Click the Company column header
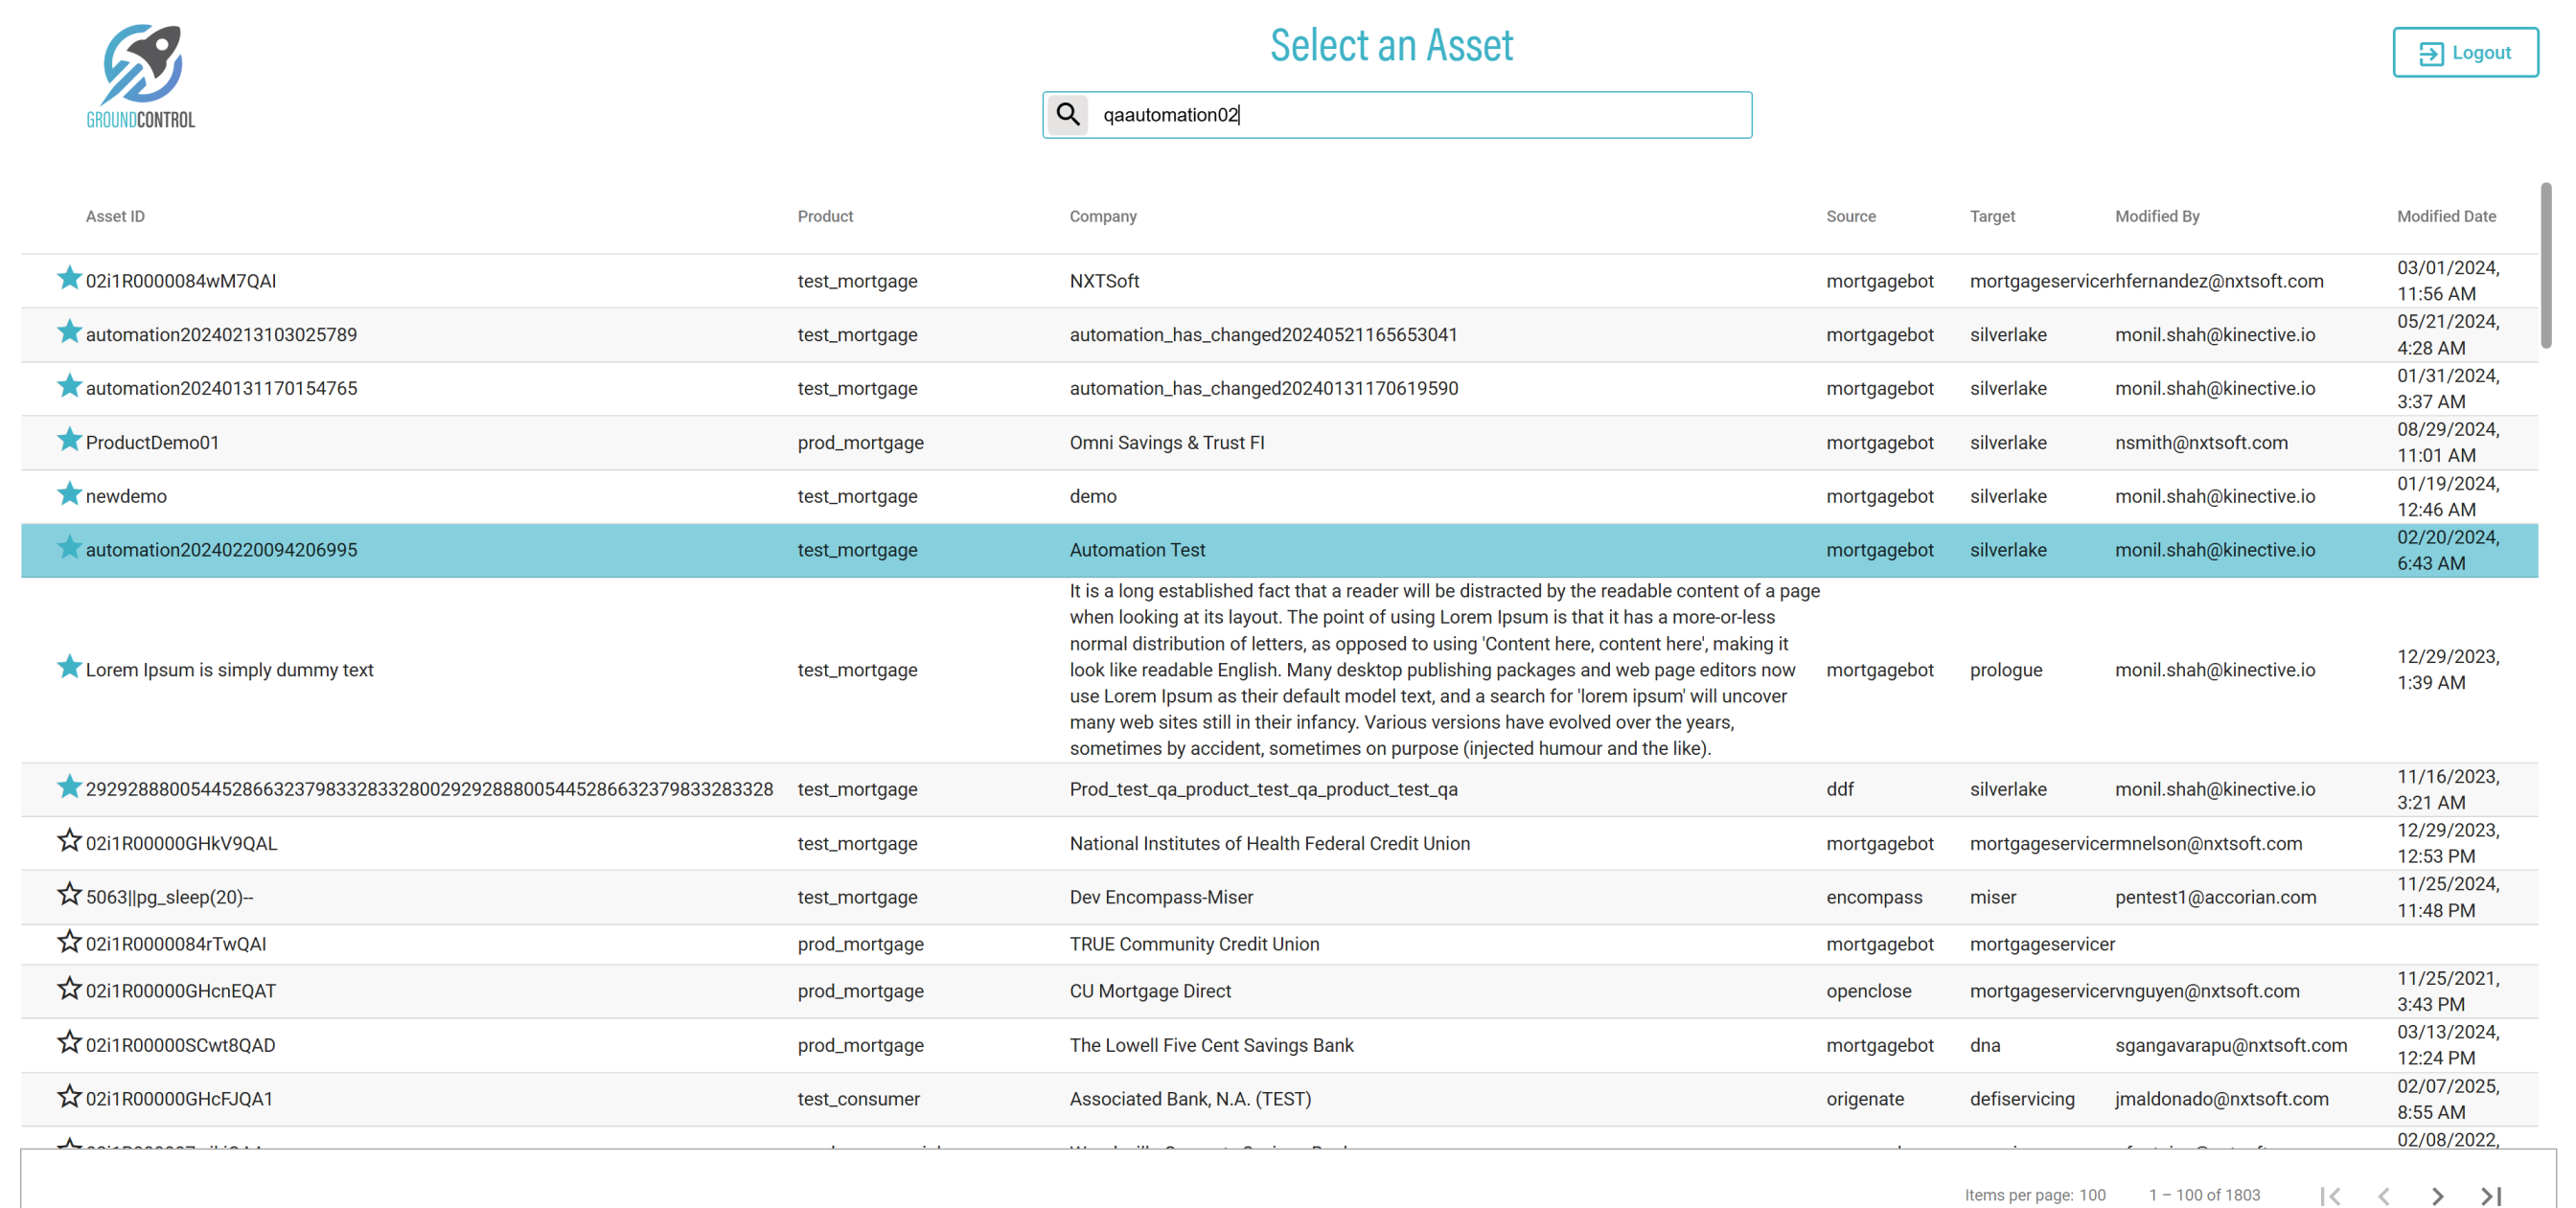 (1102, 216)
